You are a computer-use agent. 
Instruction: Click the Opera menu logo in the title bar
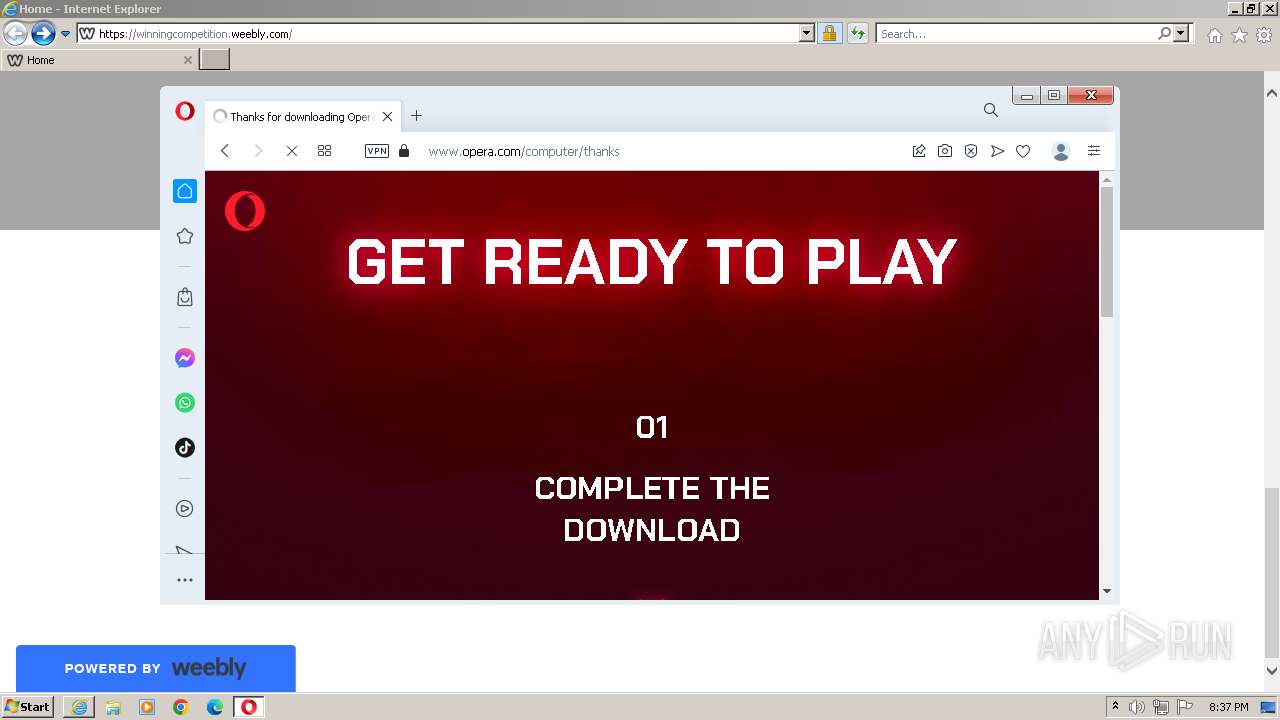(184, 111)
